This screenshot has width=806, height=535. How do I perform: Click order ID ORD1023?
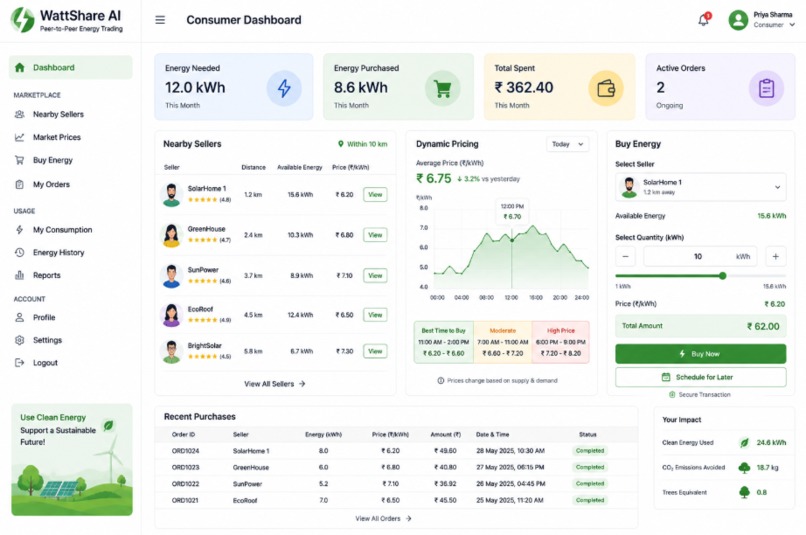(x=186, y=467)
